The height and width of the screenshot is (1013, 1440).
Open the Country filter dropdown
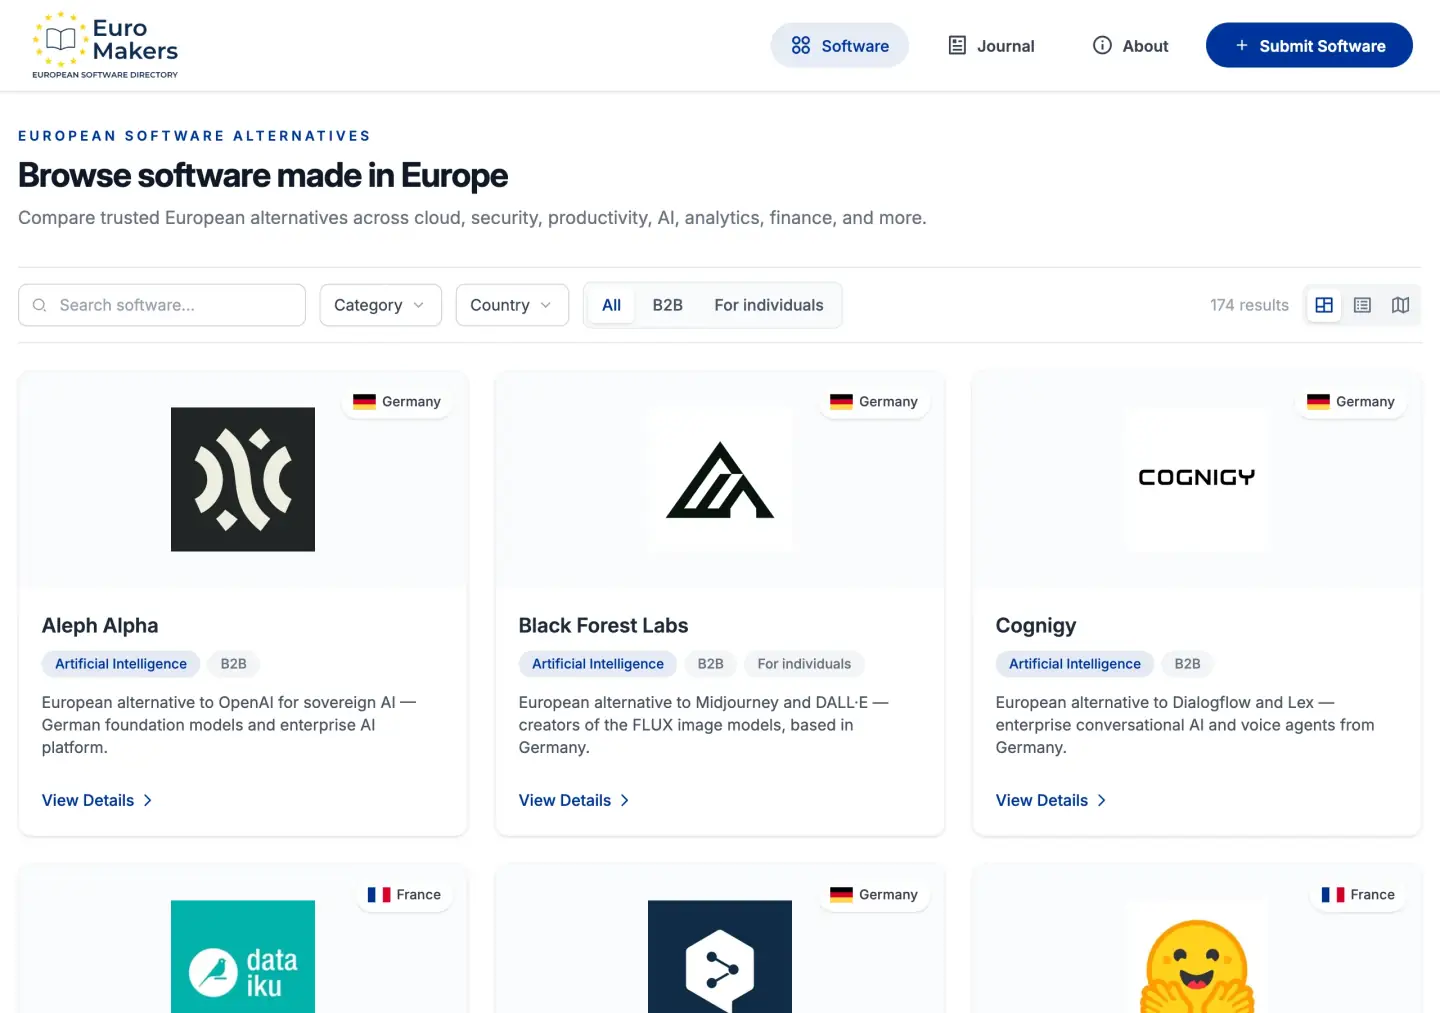pos(512,305)
